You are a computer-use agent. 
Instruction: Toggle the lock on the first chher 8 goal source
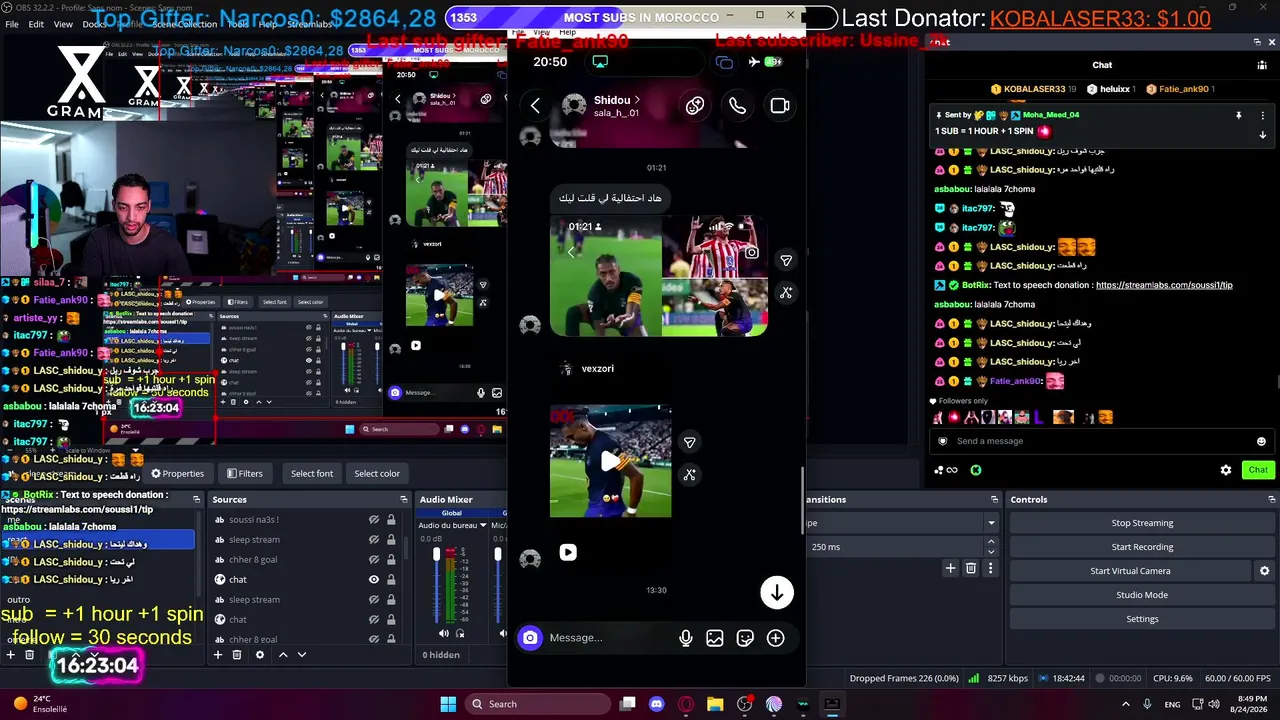point(391,560)
